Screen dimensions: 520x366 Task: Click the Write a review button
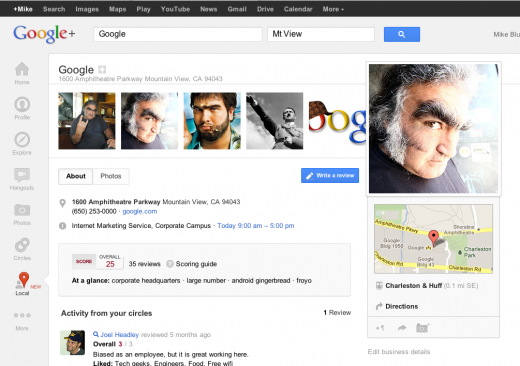[330, 175]
